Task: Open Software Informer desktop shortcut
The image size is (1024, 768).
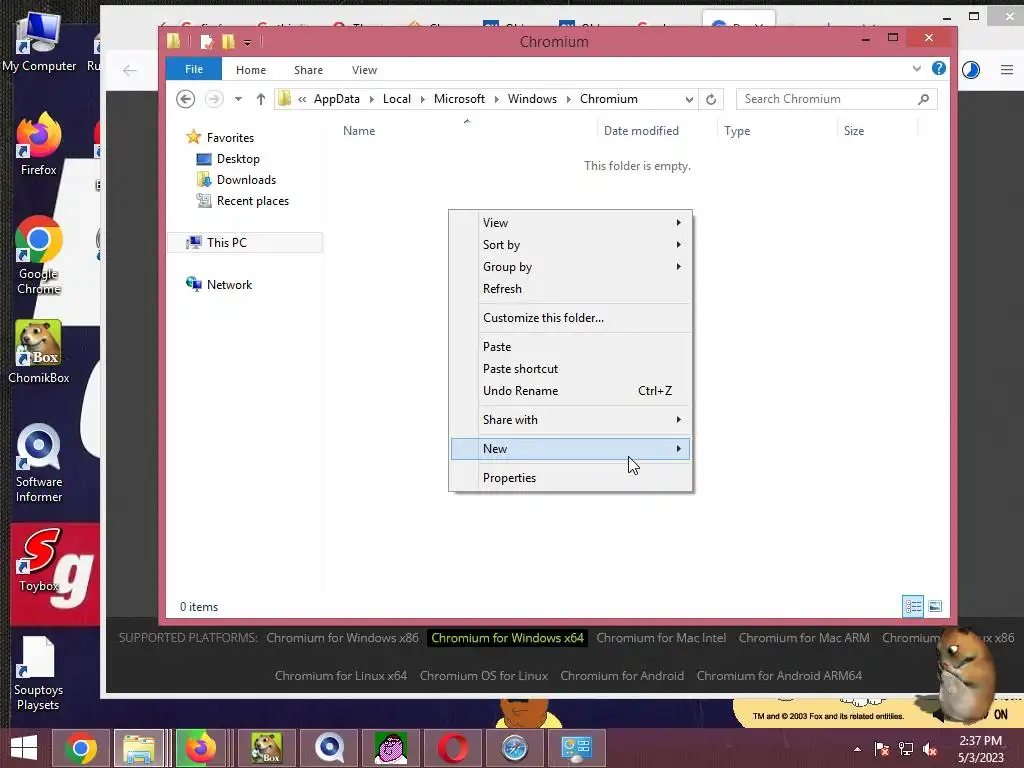Action: 39,463
